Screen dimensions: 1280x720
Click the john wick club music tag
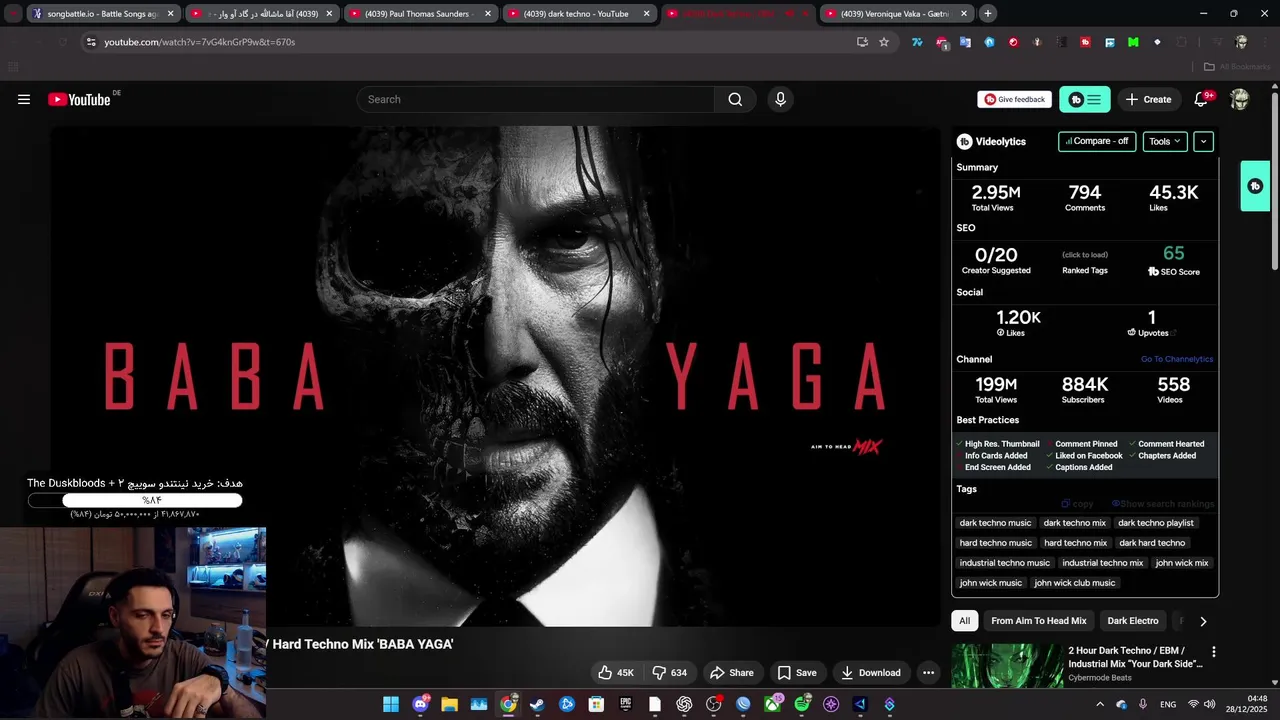[1075, 583]
